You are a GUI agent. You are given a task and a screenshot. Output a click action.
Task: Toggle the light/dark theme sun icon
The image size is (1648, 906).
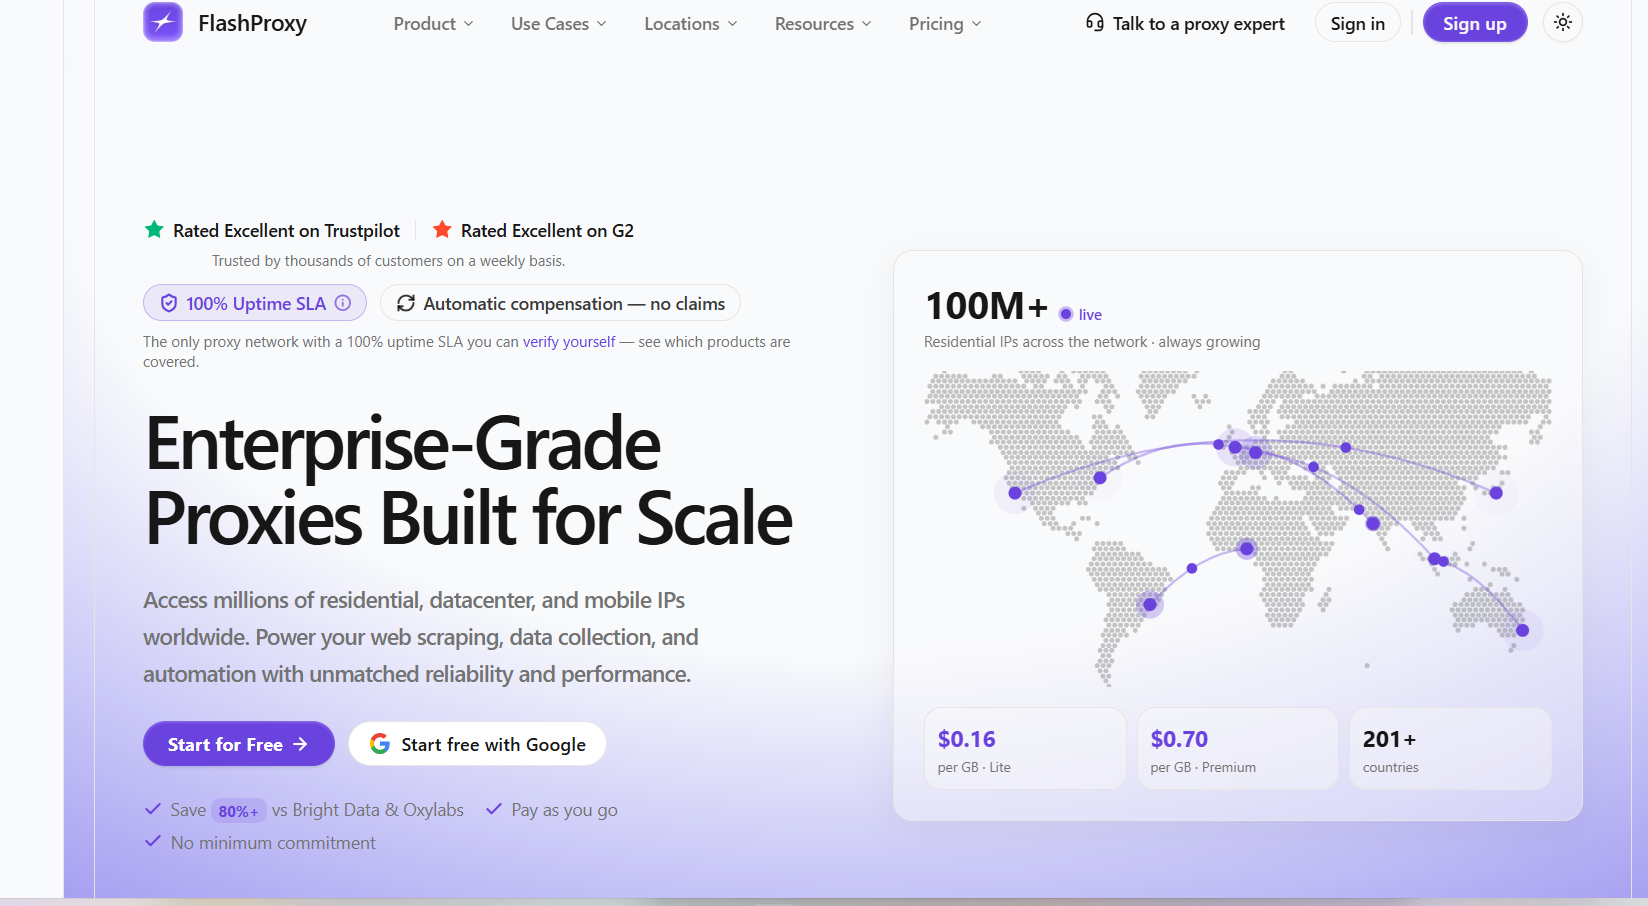[x=1563, y=22]
